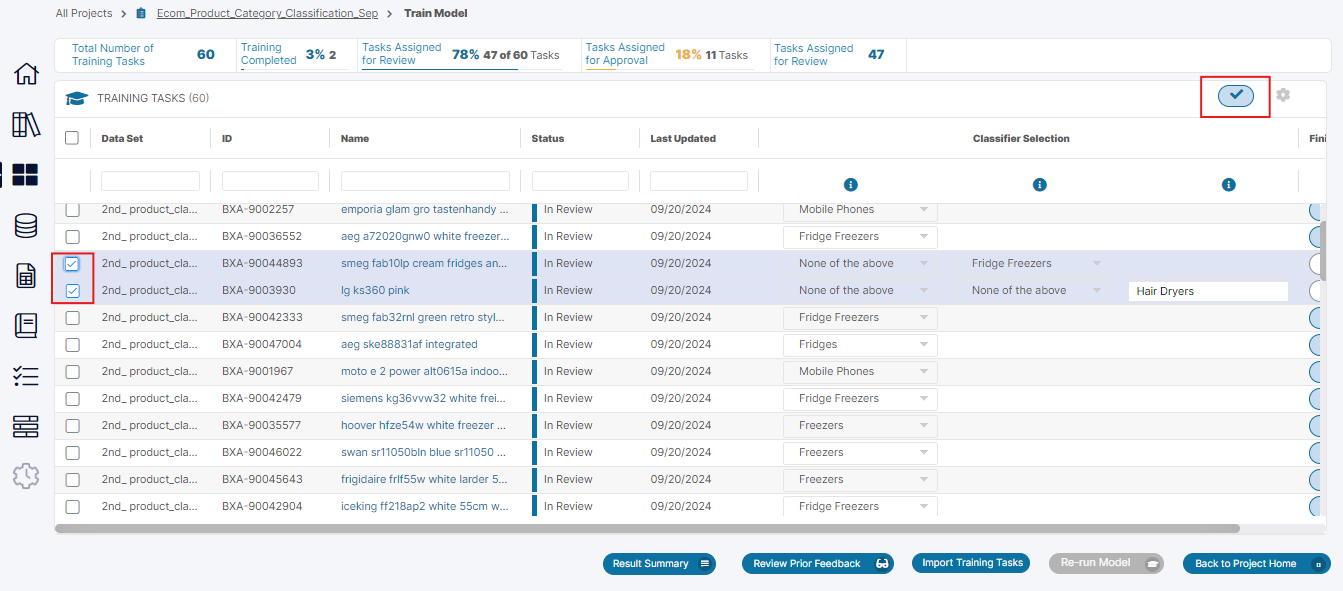Click the Name column filter field

click(425, 181)
